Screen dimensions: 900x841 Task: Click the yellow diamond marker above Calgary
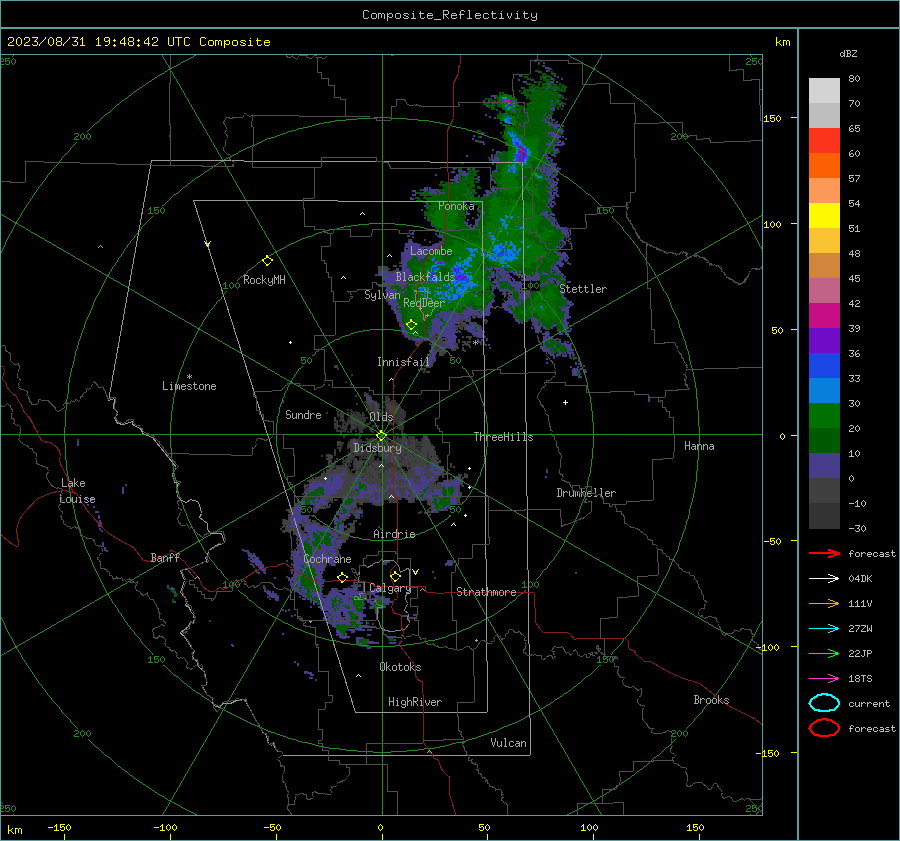pos(395,576)
